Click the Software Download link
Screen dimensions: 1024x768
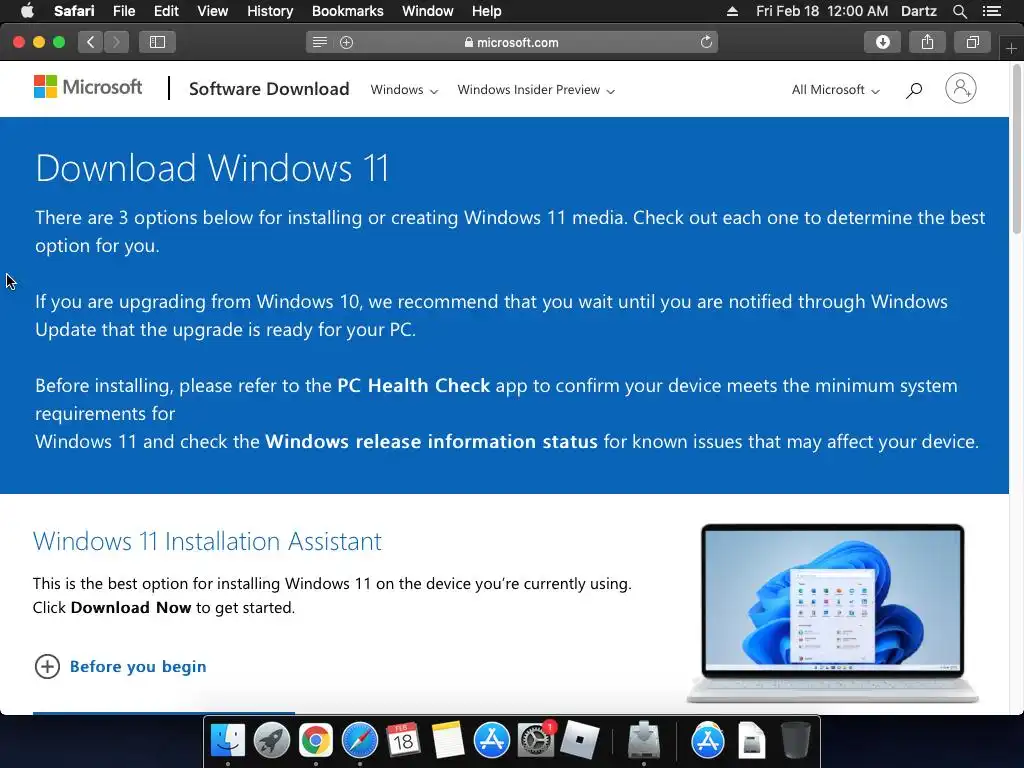pyautogui.click(x=269, y=89)
